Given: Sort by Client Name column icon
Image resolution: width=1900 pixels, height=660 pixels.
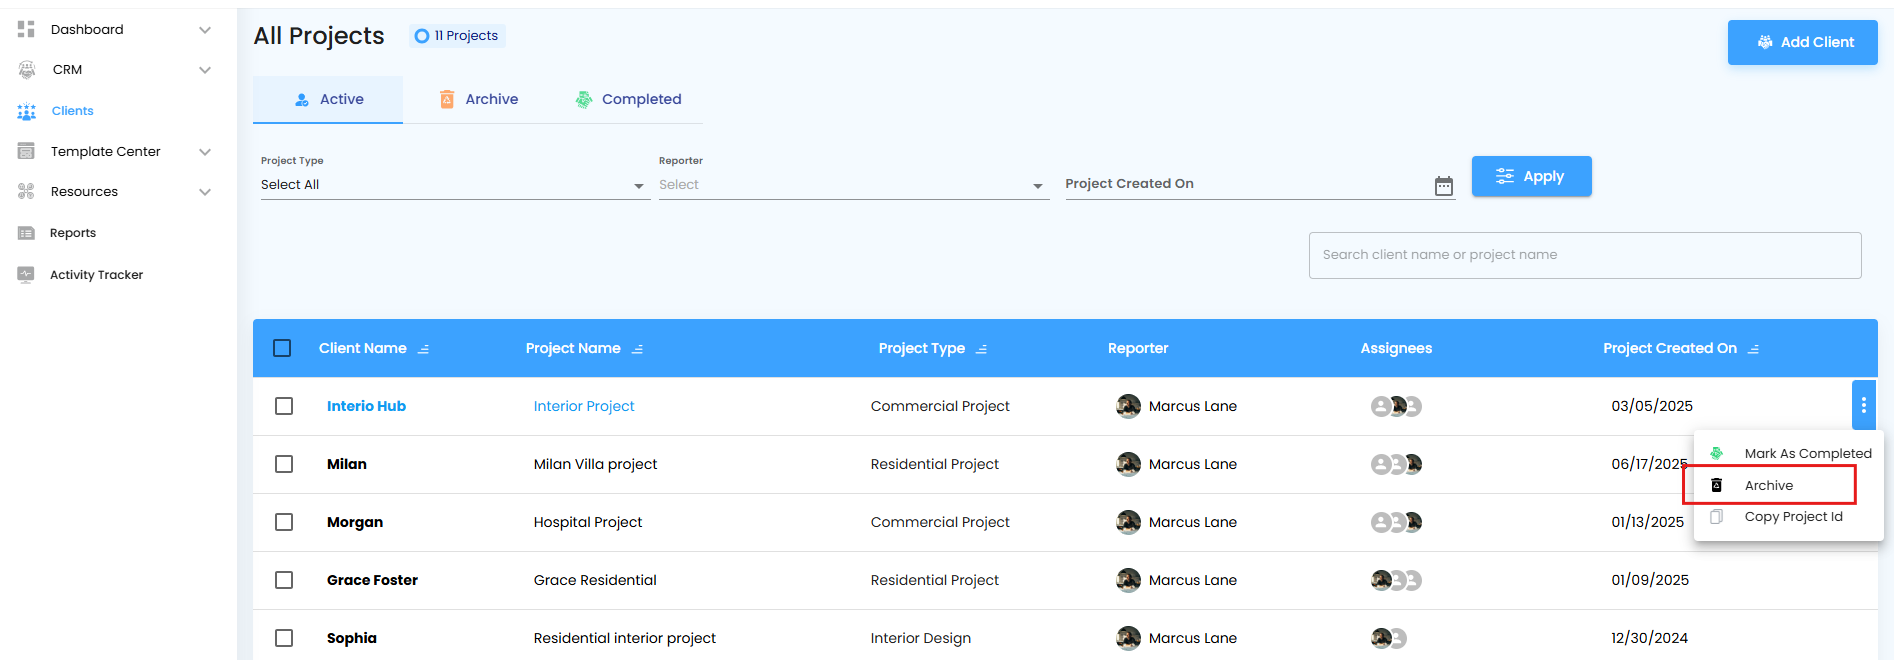Looking at the screenshot, I should point(423,349).
